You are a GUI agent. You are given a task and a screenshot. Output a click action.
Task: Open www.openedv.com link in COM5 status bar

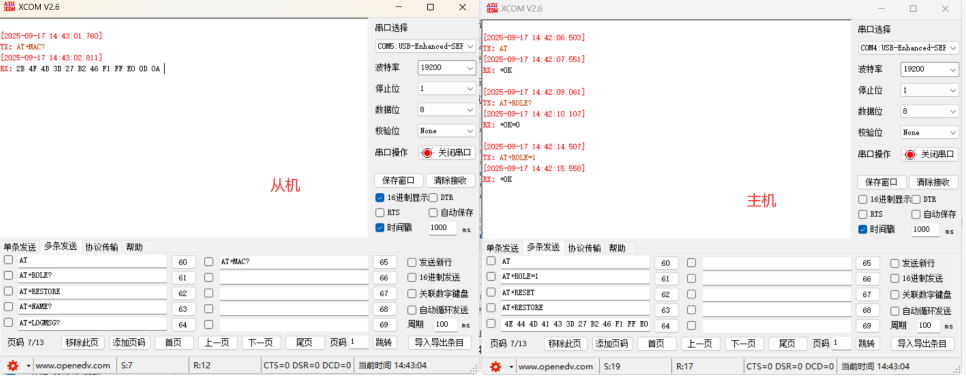[x=73, y=366]
